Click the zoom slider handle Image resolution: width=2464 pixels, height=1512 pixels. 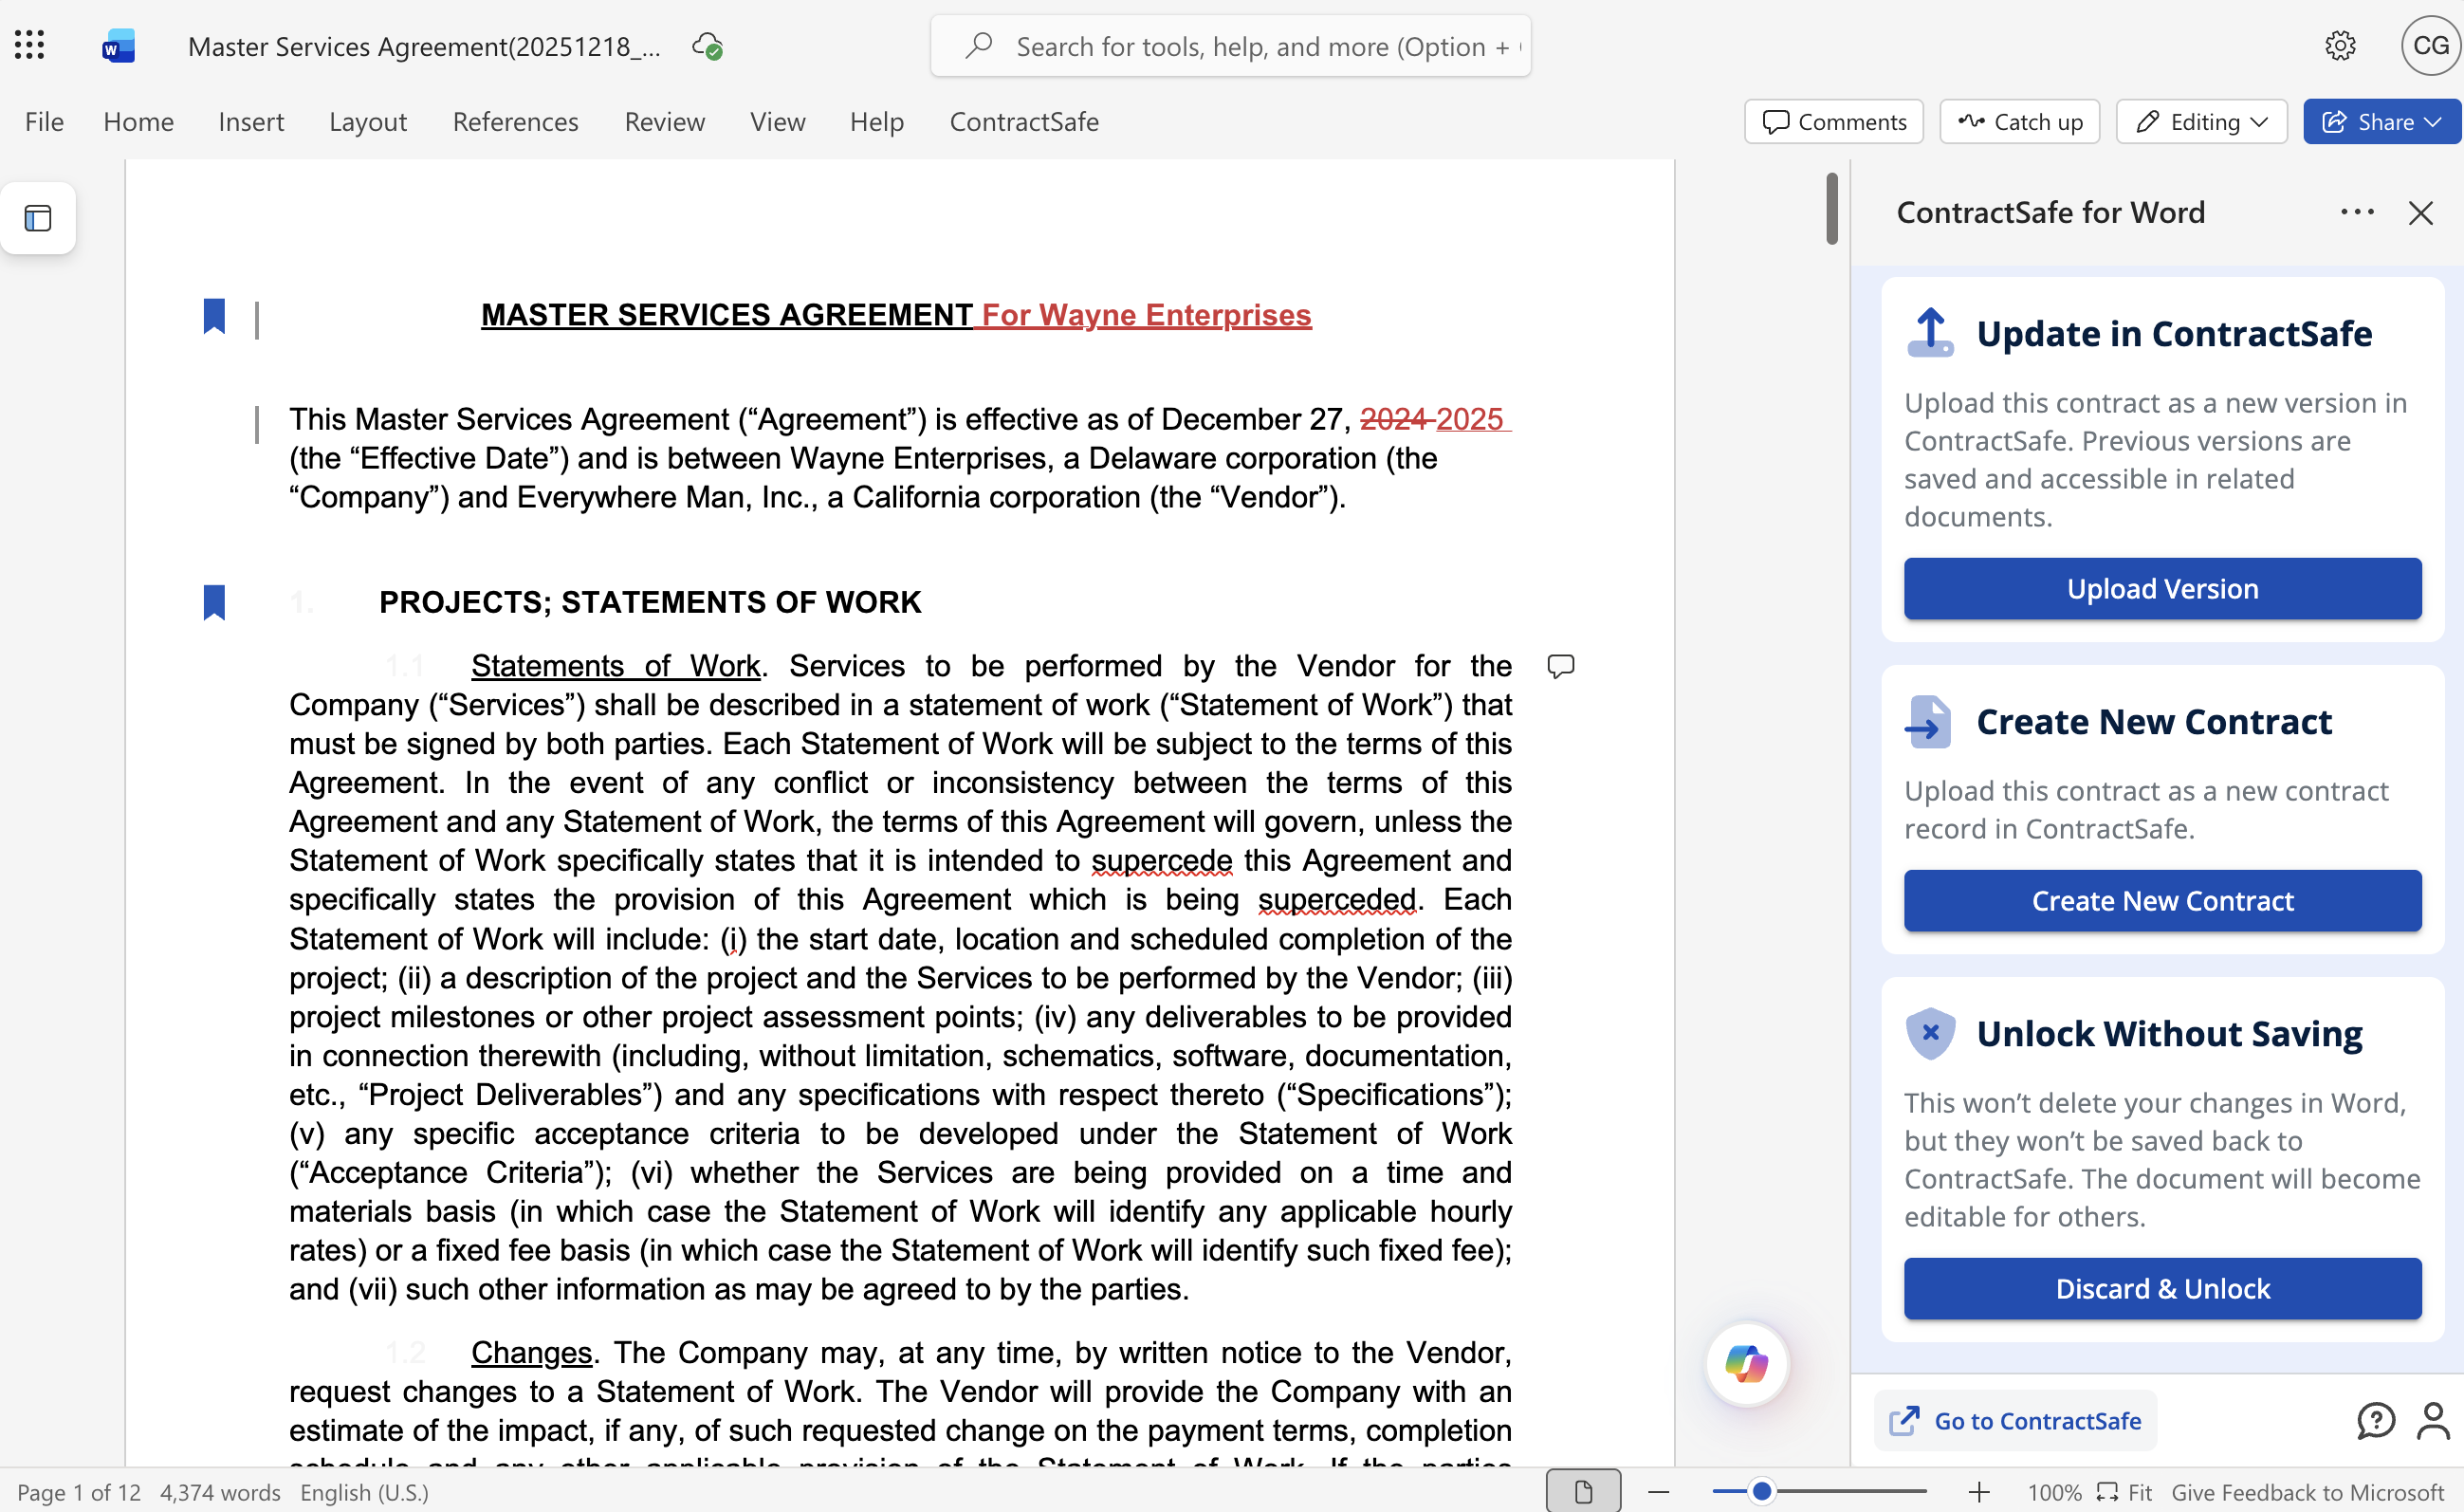coord(1762,1492)
